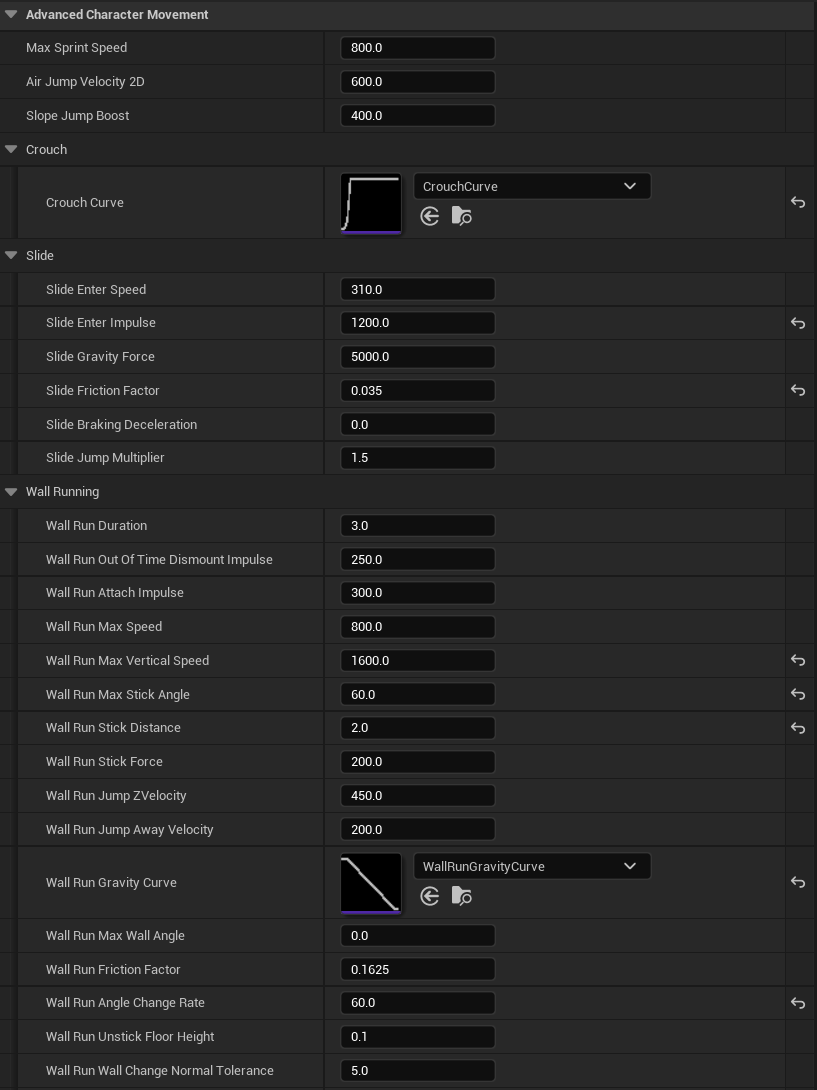Image resolution: width=817 pixels, height=1090 pixels.
Task: Edit the Wall Run Max Vertical Speed field
Action: [417, 660]
